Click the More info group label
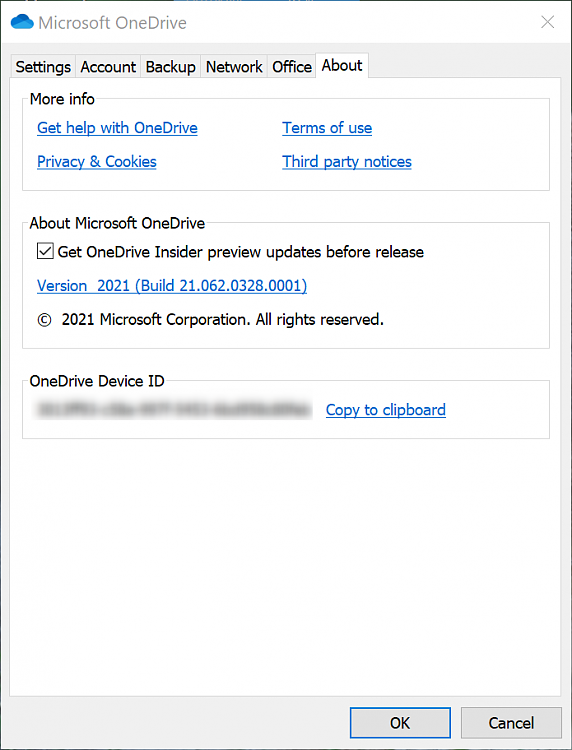 coord(62,99)
